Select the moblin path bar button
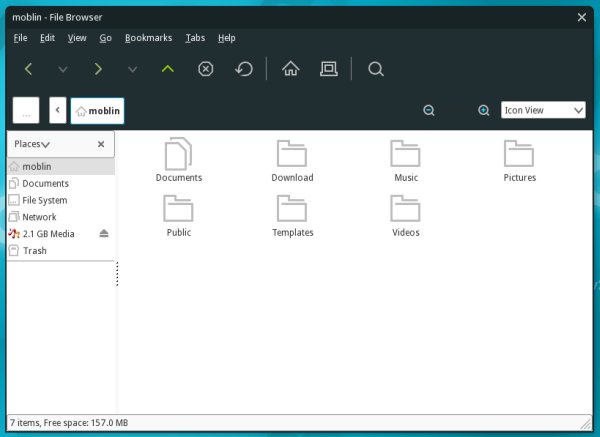Image resolution: width=600 pixels, height=437 pixels. (98, 111)
